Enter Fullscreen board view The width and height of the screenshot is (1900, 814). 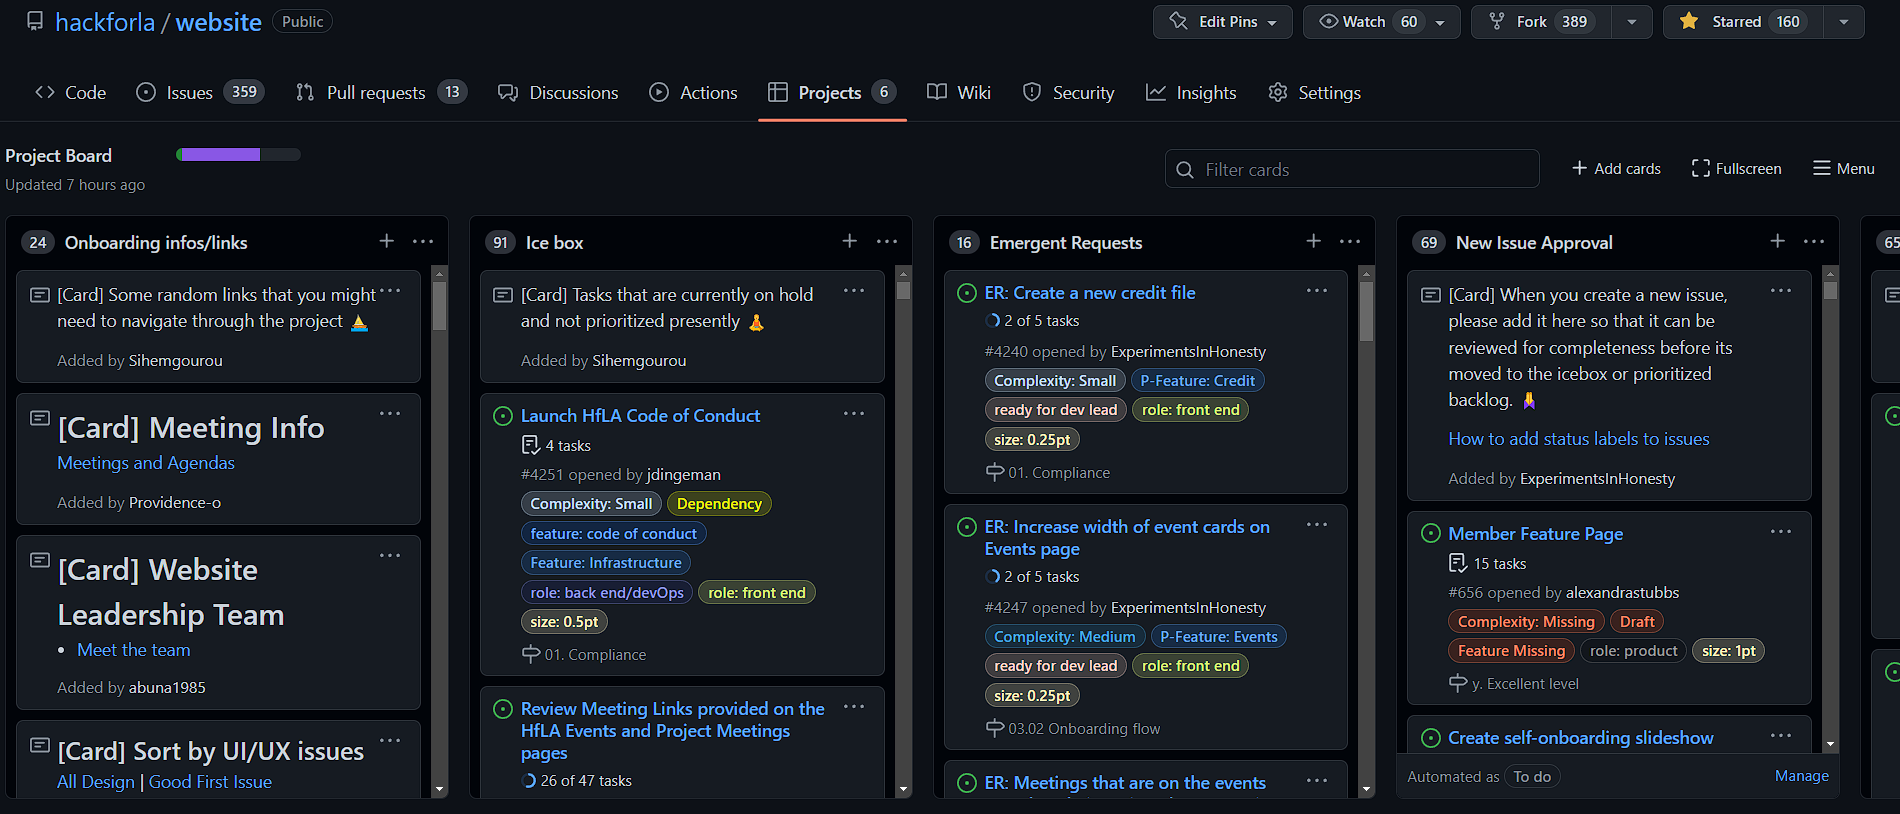(x=1736, y=168)
